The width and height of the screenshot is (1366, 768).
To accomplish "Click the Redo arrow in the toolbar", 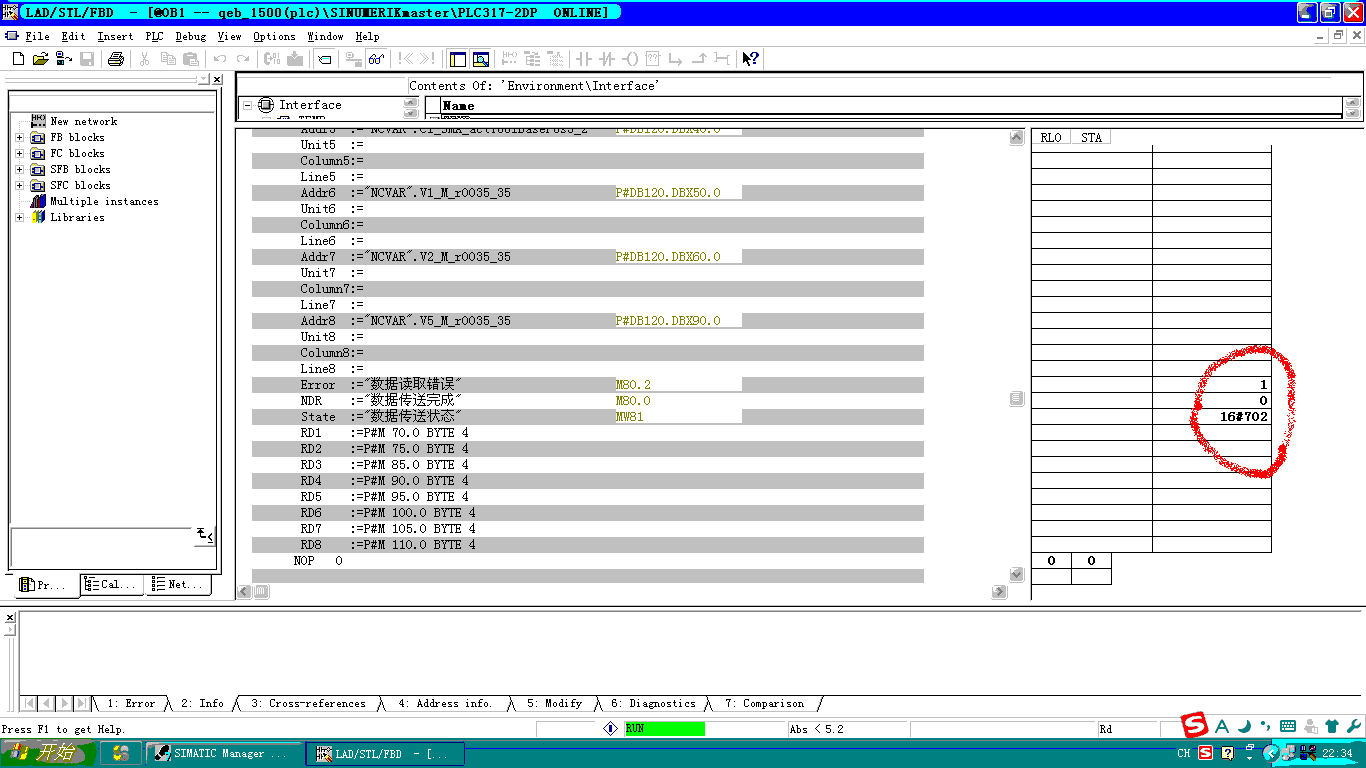I will 243,59.
